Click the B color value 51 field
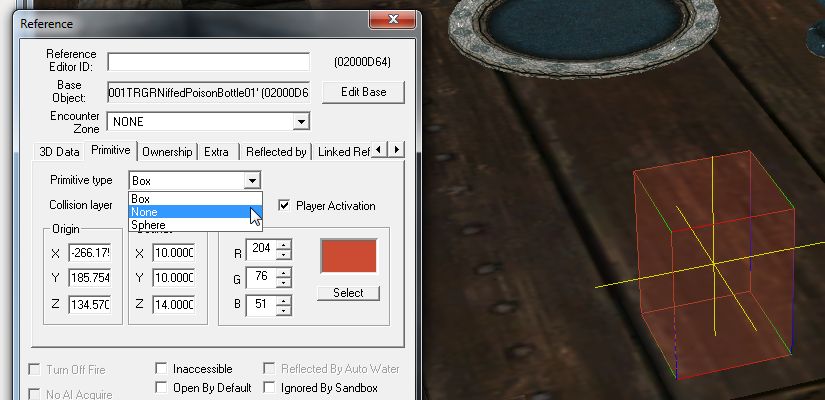This screenshot has height=400, width=825. coord(260,305)
